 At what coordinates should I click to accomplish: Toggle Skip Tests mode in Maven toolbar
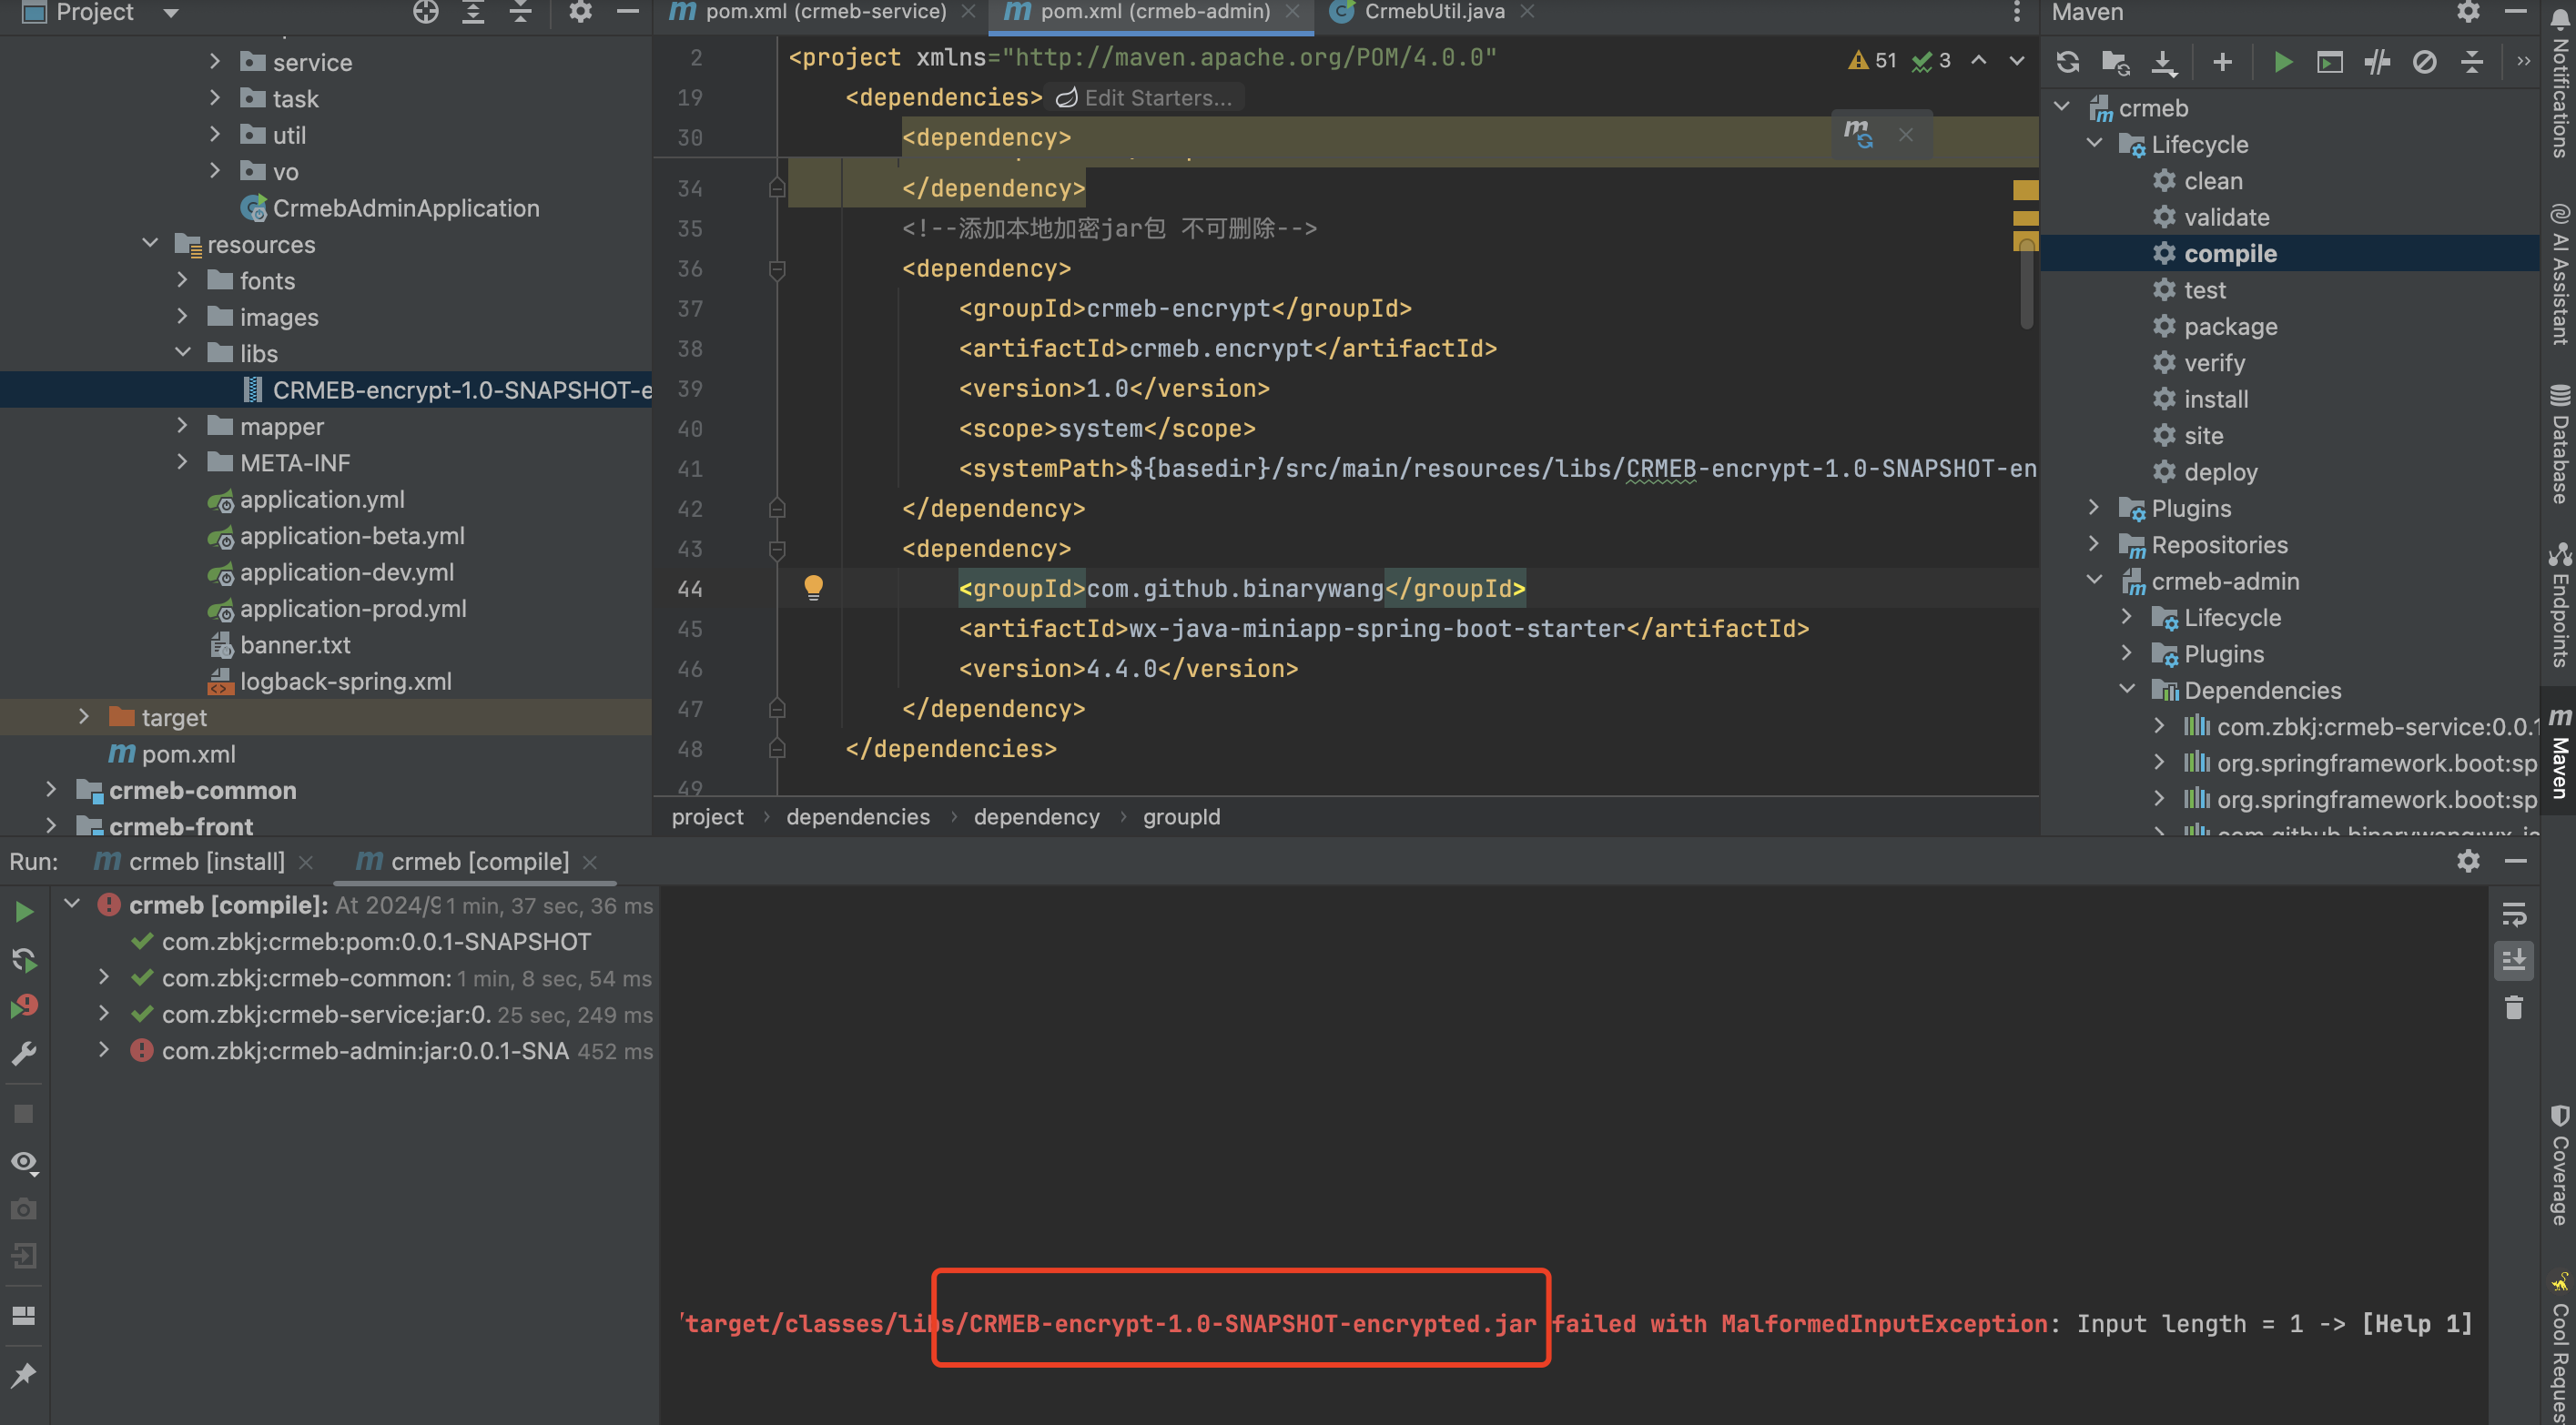pos(2424,62)
